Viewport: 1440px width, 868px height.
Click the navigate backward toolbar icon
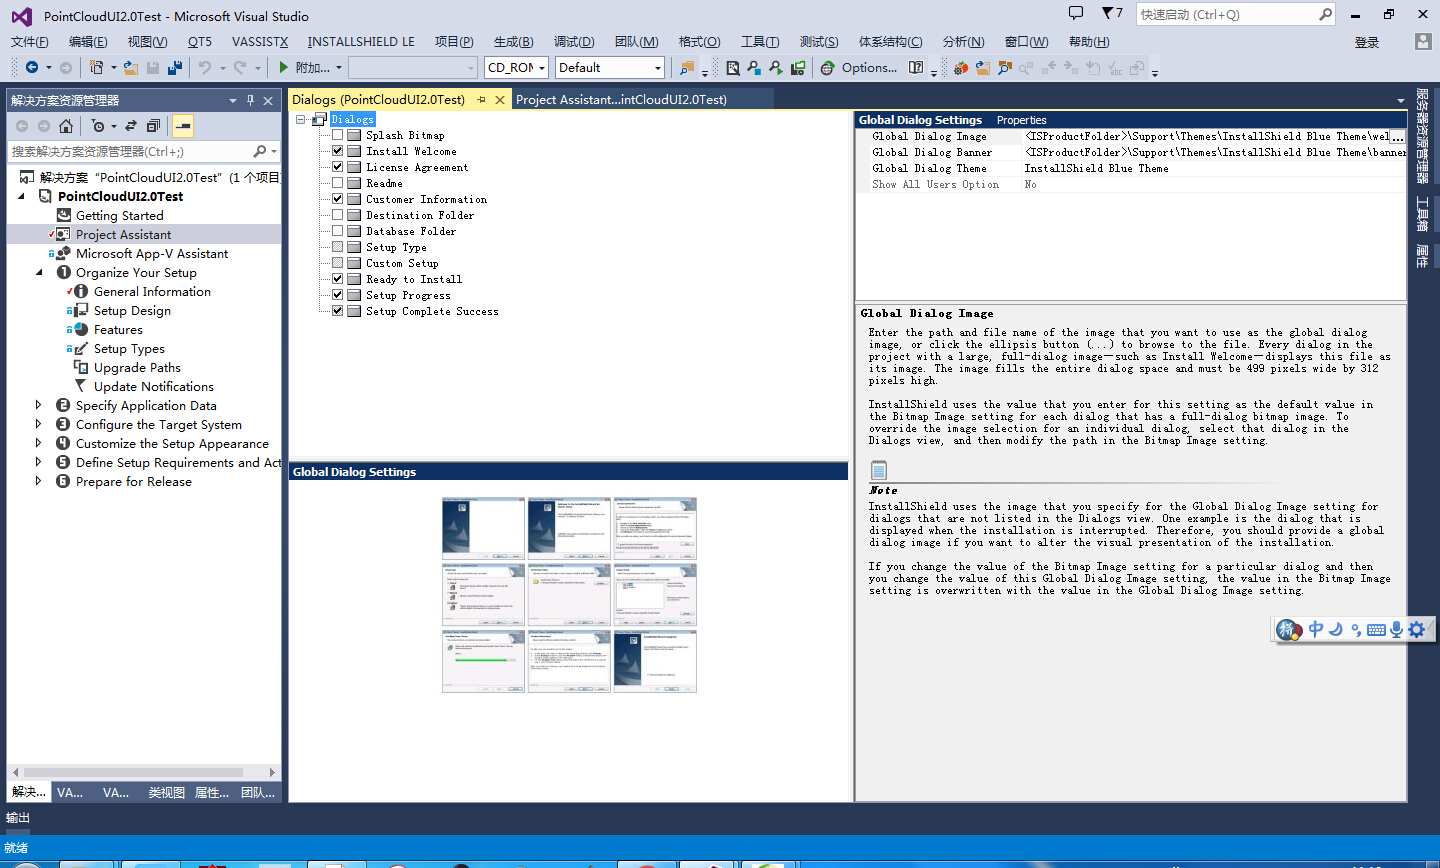click(x=32, y=67)
